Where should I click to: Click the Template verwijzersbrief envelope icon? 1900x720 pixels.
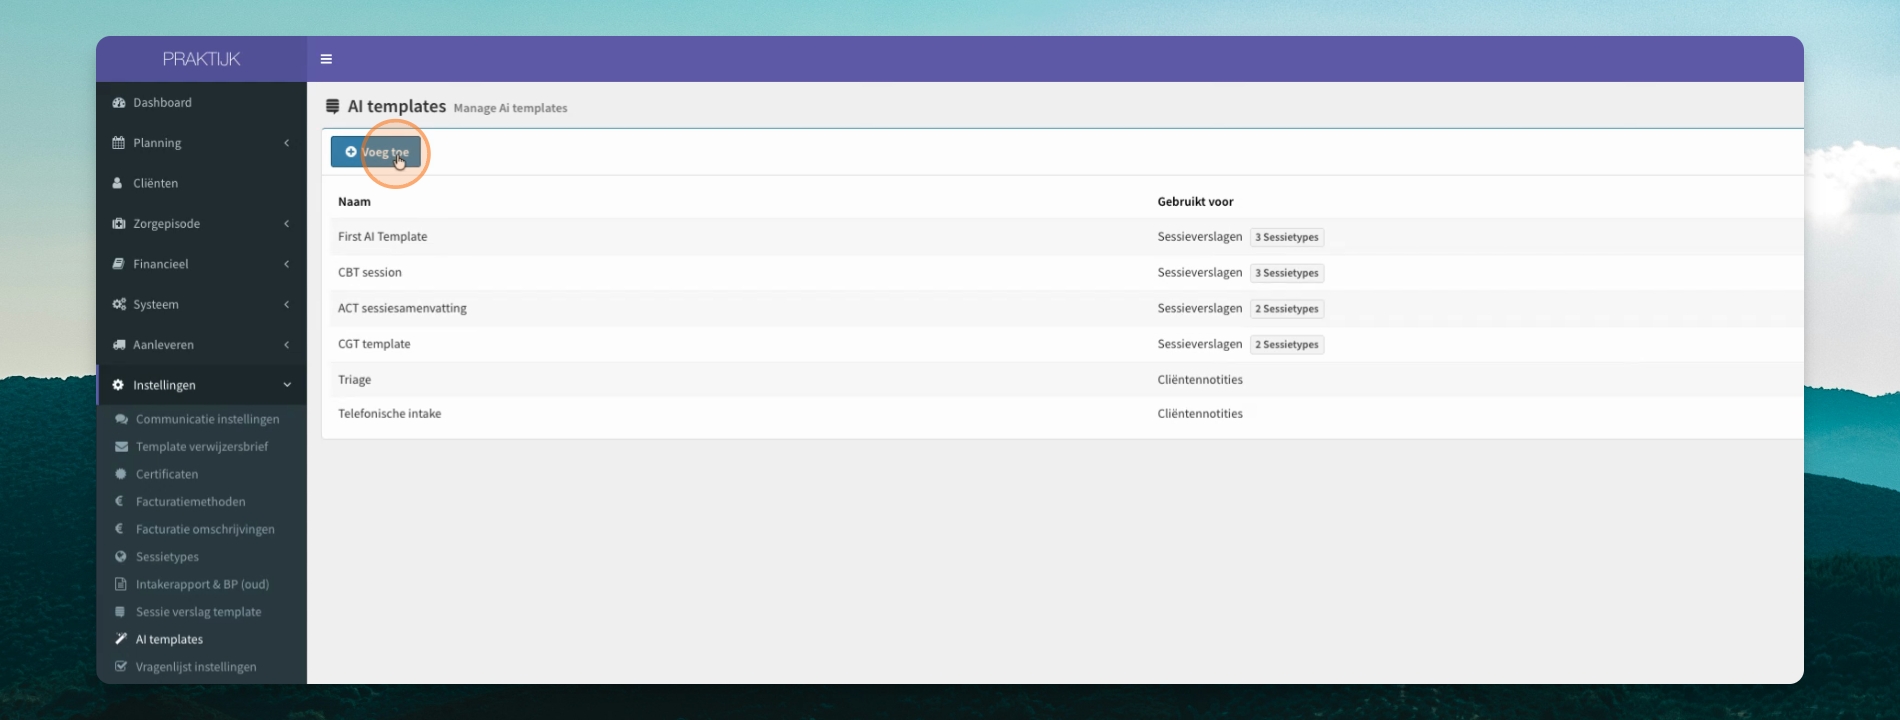(x=121, y=447)
